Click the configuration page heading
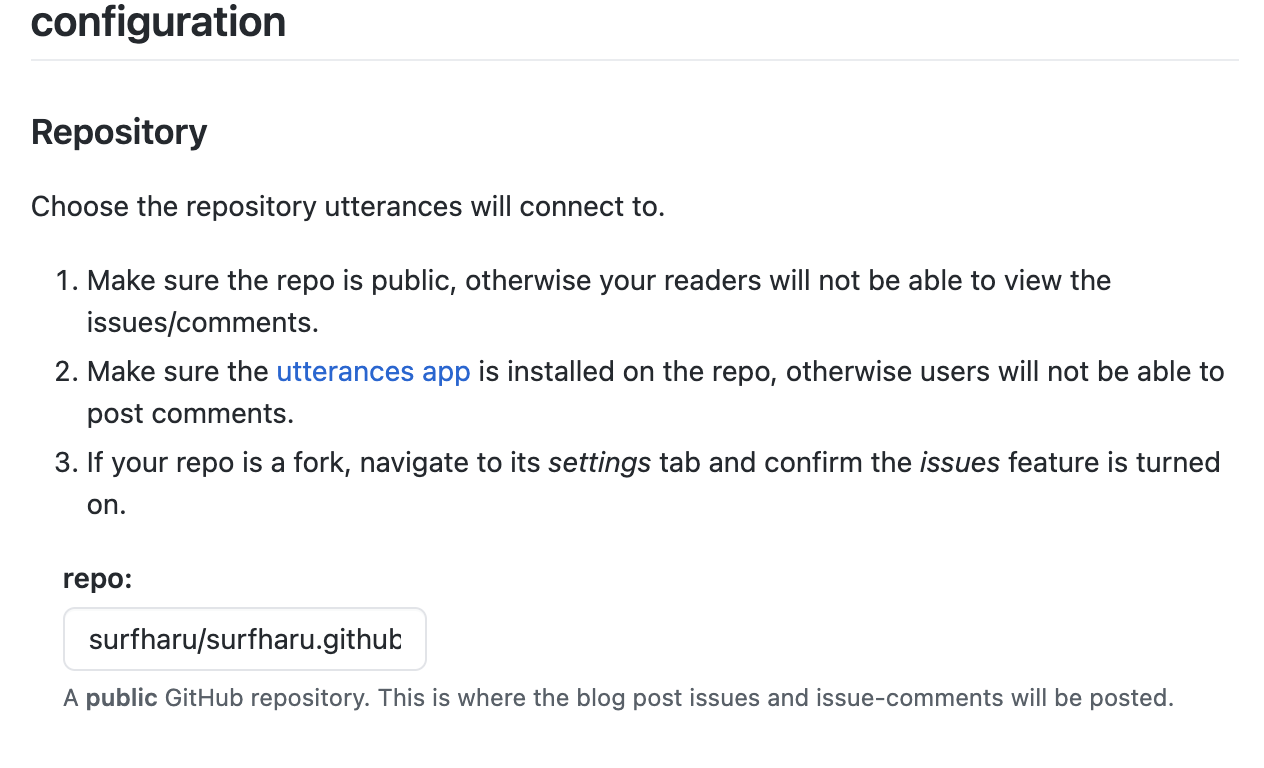The height and width of the screenshot is (768, 1264). point(158,22)
